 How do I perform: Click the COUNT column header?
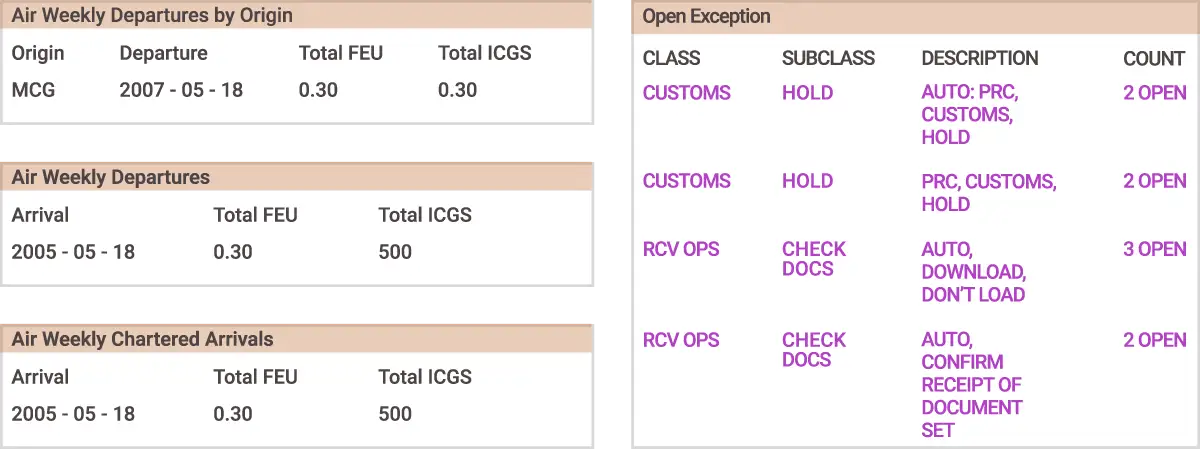coord(1154,59)
